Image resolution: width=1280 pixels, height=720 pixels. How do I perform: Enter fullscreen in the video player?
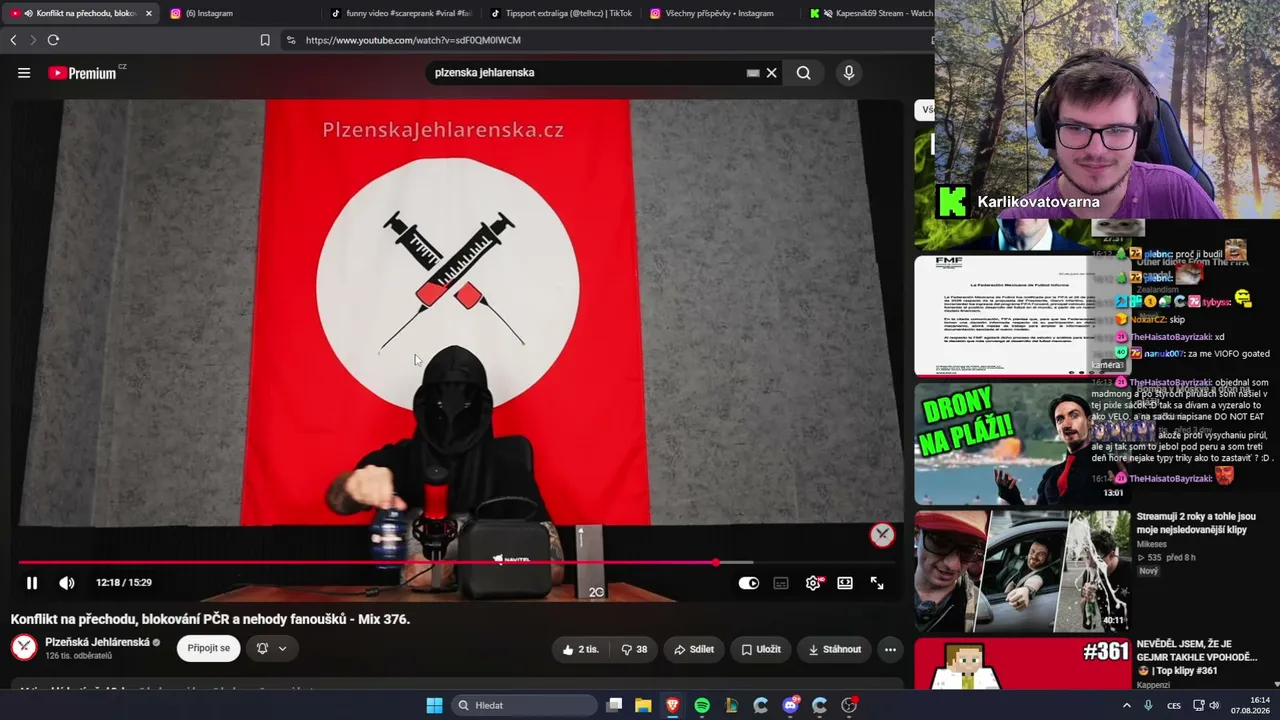pos(877,583)
